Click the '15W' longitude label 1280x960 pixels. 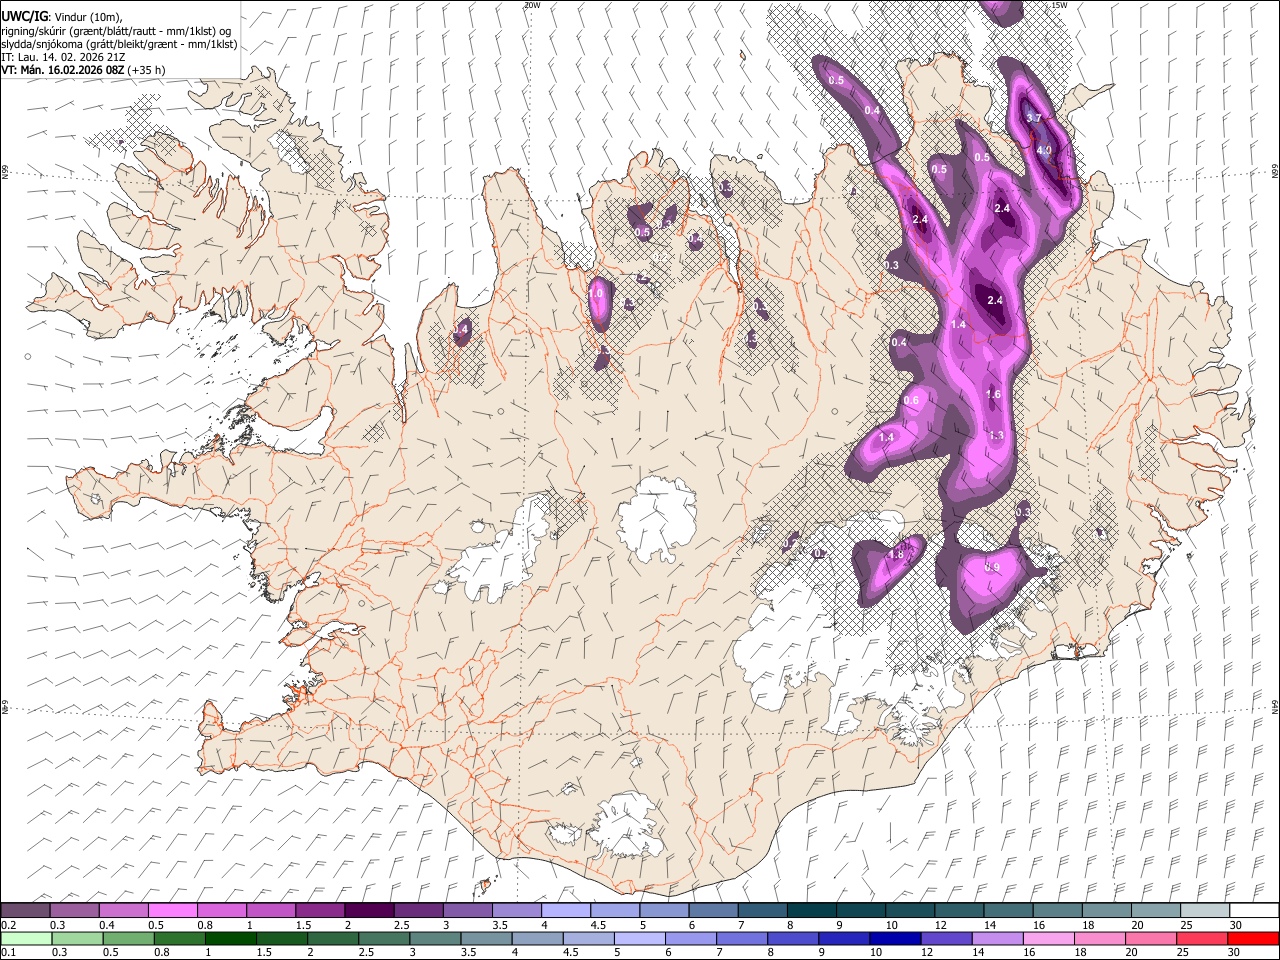(1059, 5)
